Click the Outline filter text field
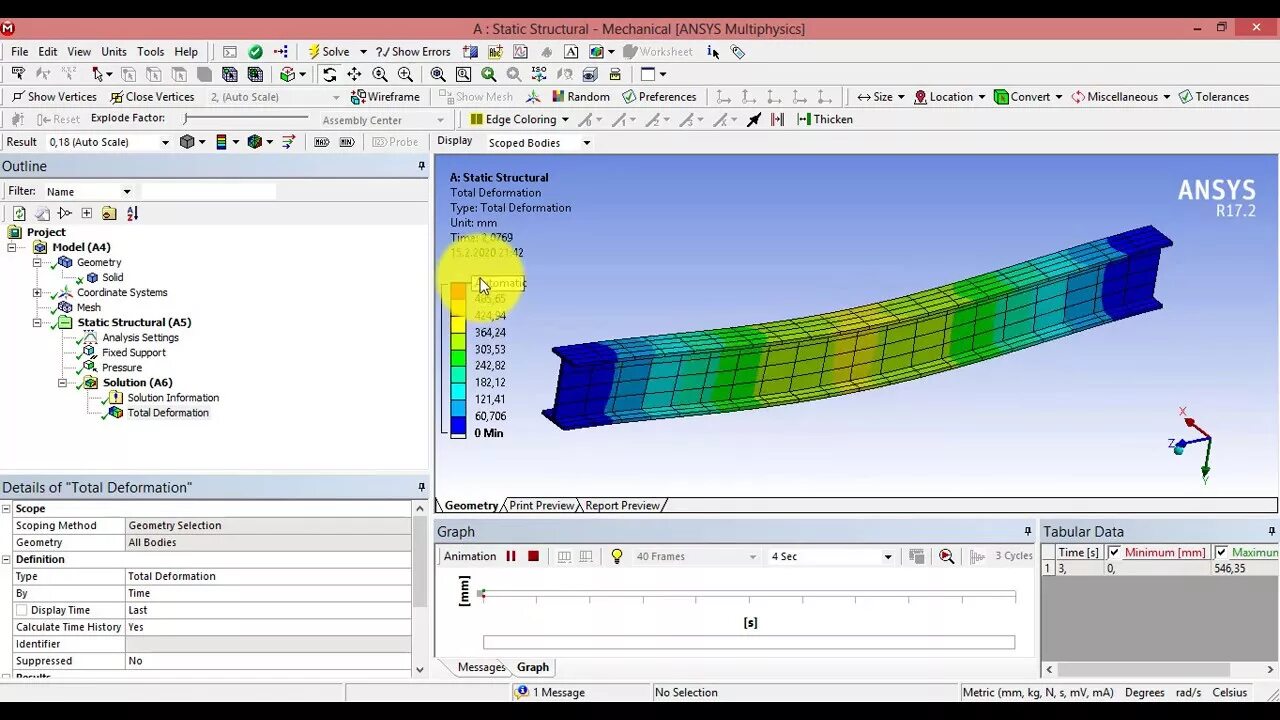The width and height of the screenshot is (1280, 720). pos(208,191)
